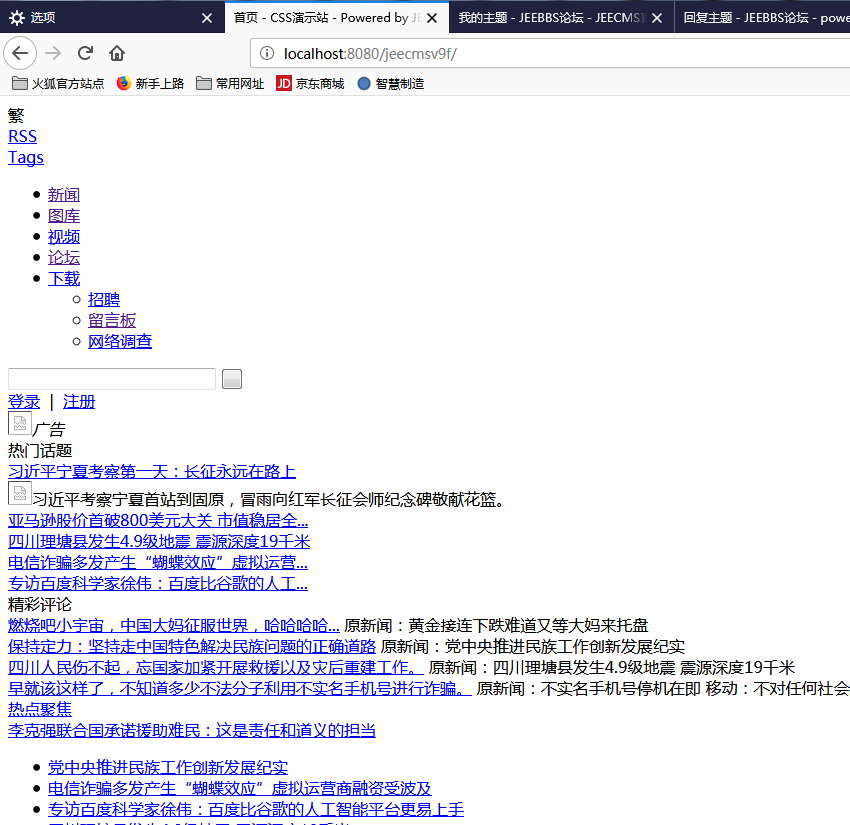Open the browser Home icon
The height and width of the screenshot is (825, 850).
point(117,53)
